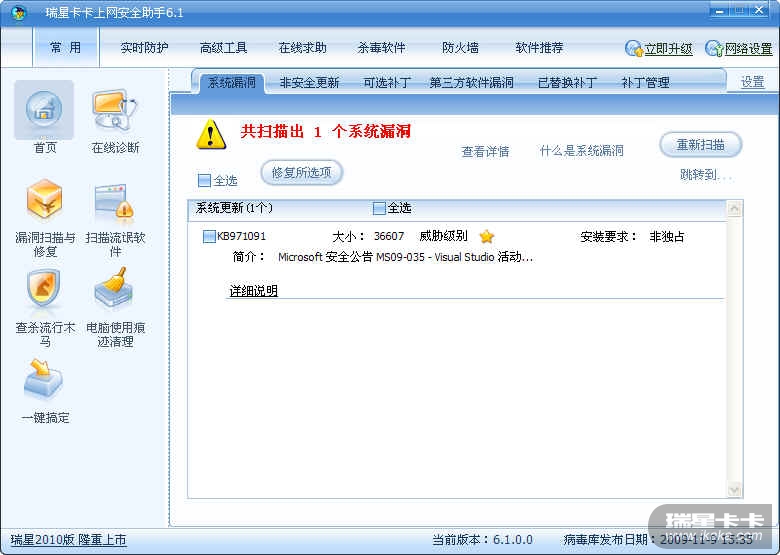Open 第三方软件漏洞 sub-tab
Viewport: 780px width, 555px height.
pyautogui.click(x=472, y=83)
